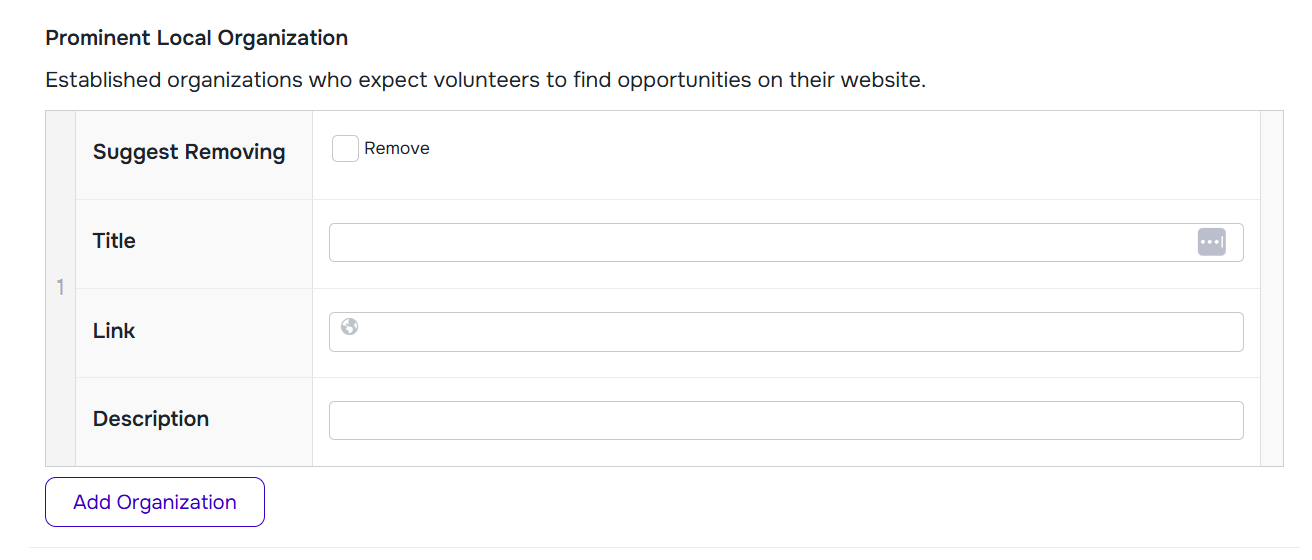Click the gray strip on row's right edge
This screenshot has width=1312, height=560.
pos(1272,288)
